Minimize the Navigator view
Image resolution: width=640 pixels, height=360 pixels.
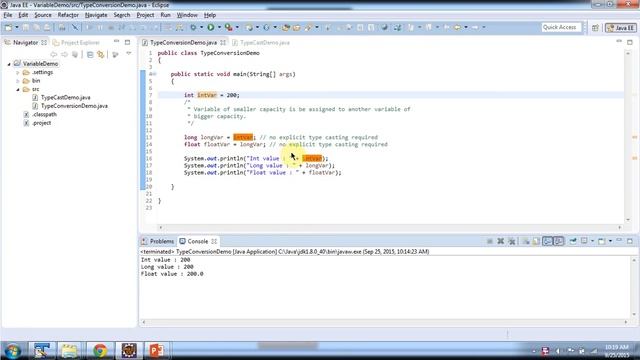pyautogui.click(x=116, y=42)
